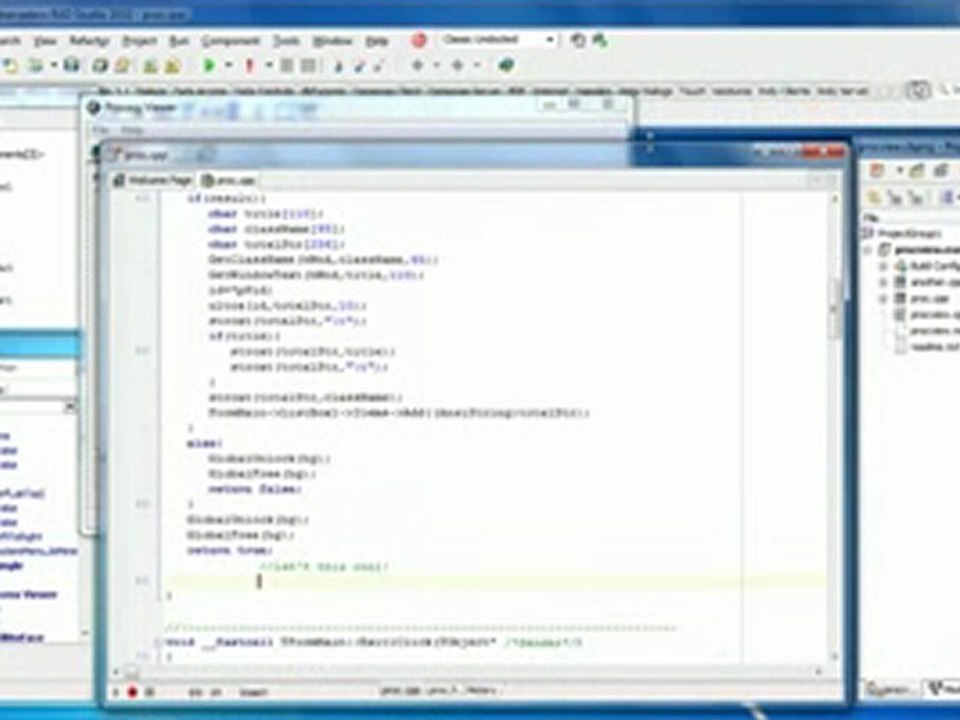Open the dropdown next to forward navigation arrow
The width and height of the screenshot is (960, 720).
[x=476, y=65]
